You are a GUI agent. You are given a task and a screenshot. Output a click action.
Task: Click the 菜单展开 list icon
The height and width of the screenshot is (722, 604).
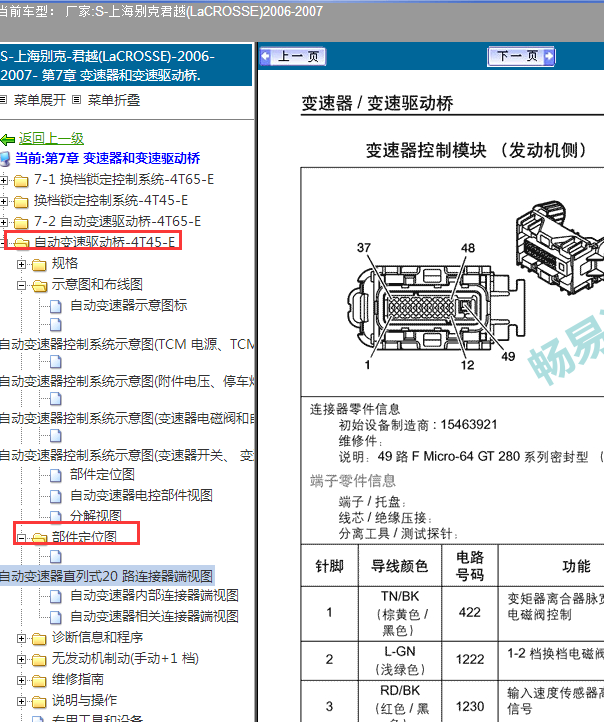coord(4,99)
